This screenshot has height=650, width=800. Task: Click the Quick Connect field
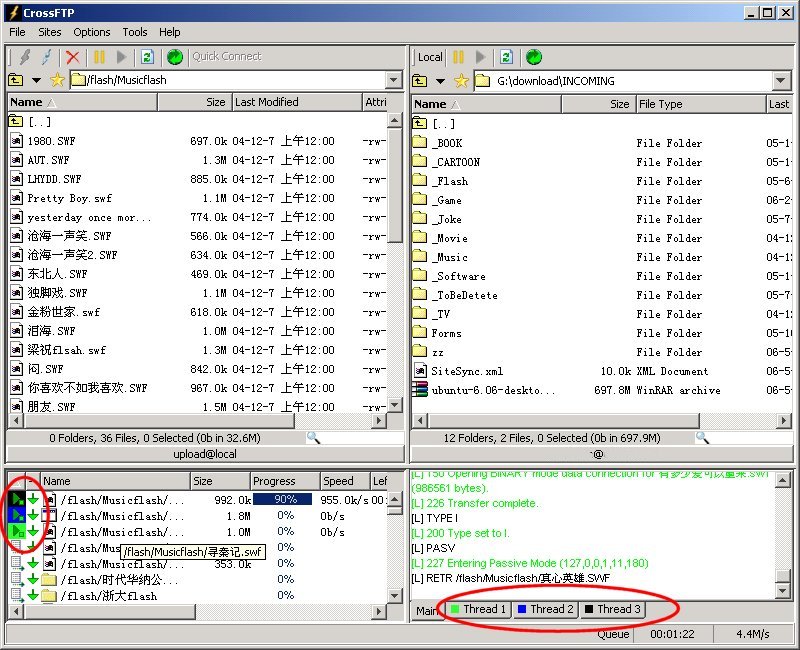click(227, 56)
